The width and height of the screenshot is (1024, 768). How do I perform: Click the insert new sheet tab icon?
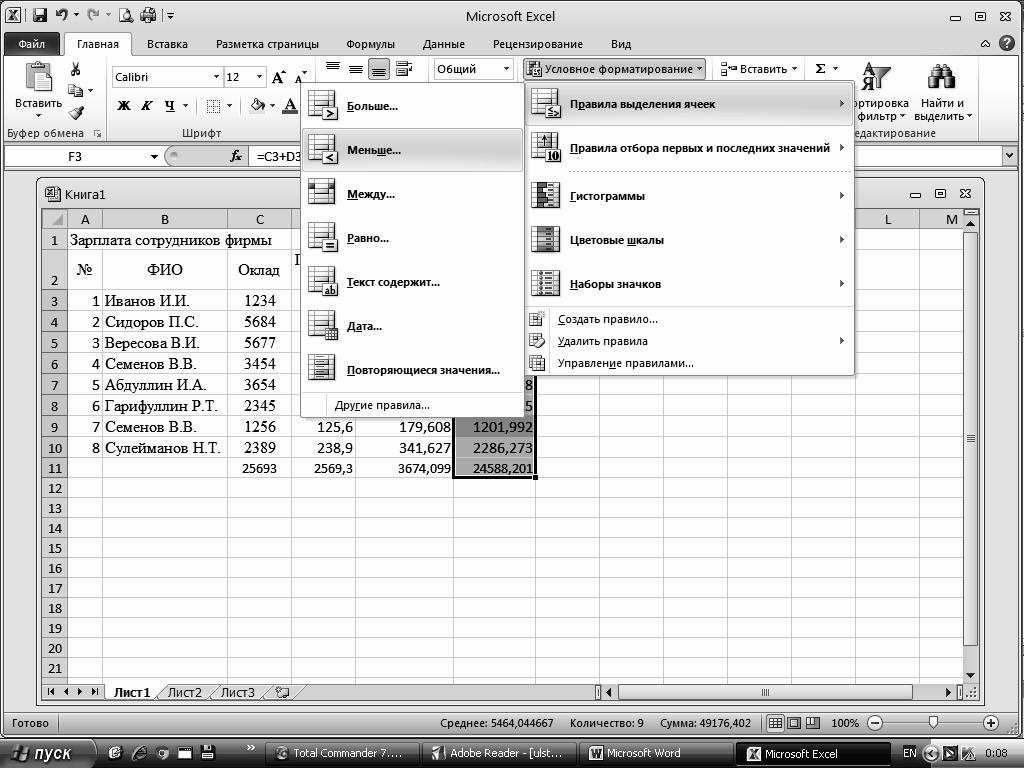point(282,692)
